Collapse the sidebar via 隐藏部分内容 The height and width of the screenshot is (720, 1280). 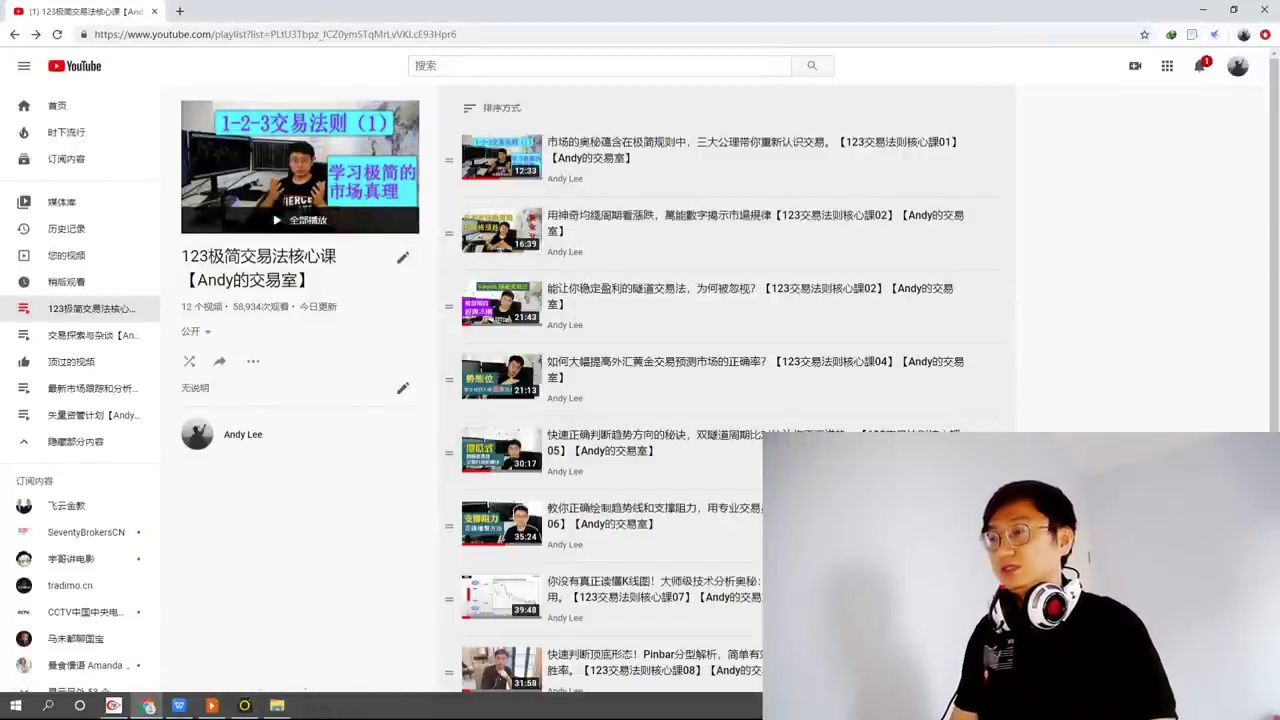(80, 442)
